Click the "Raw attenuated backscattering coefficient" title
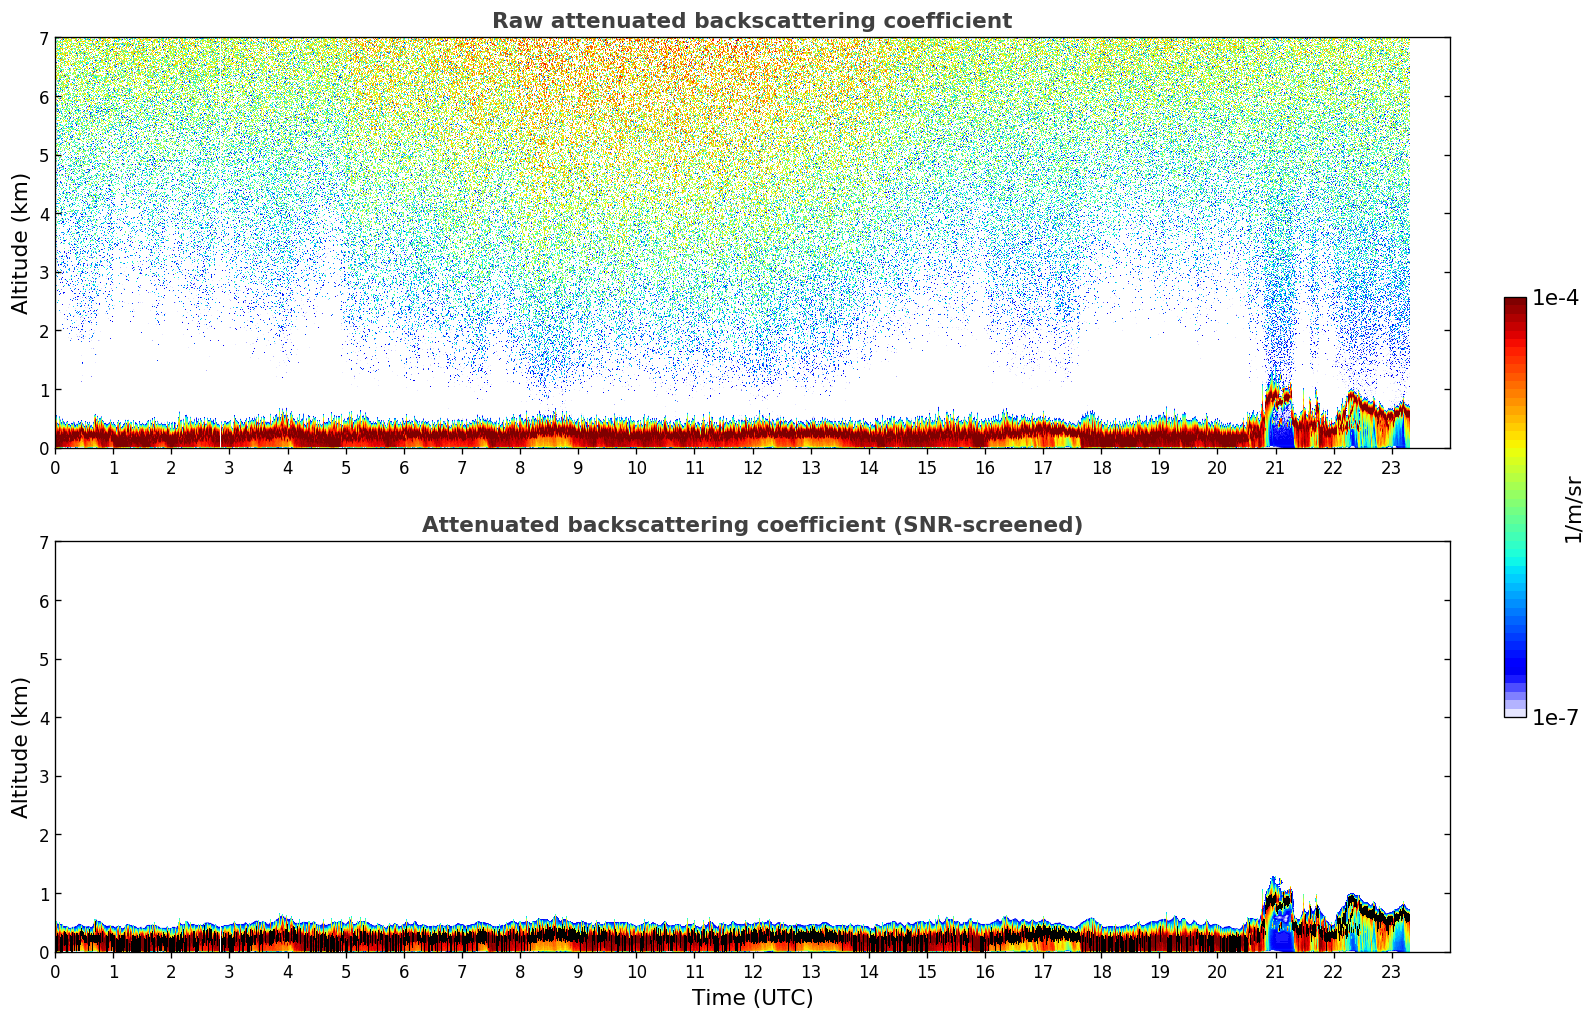 pos(751,21)
